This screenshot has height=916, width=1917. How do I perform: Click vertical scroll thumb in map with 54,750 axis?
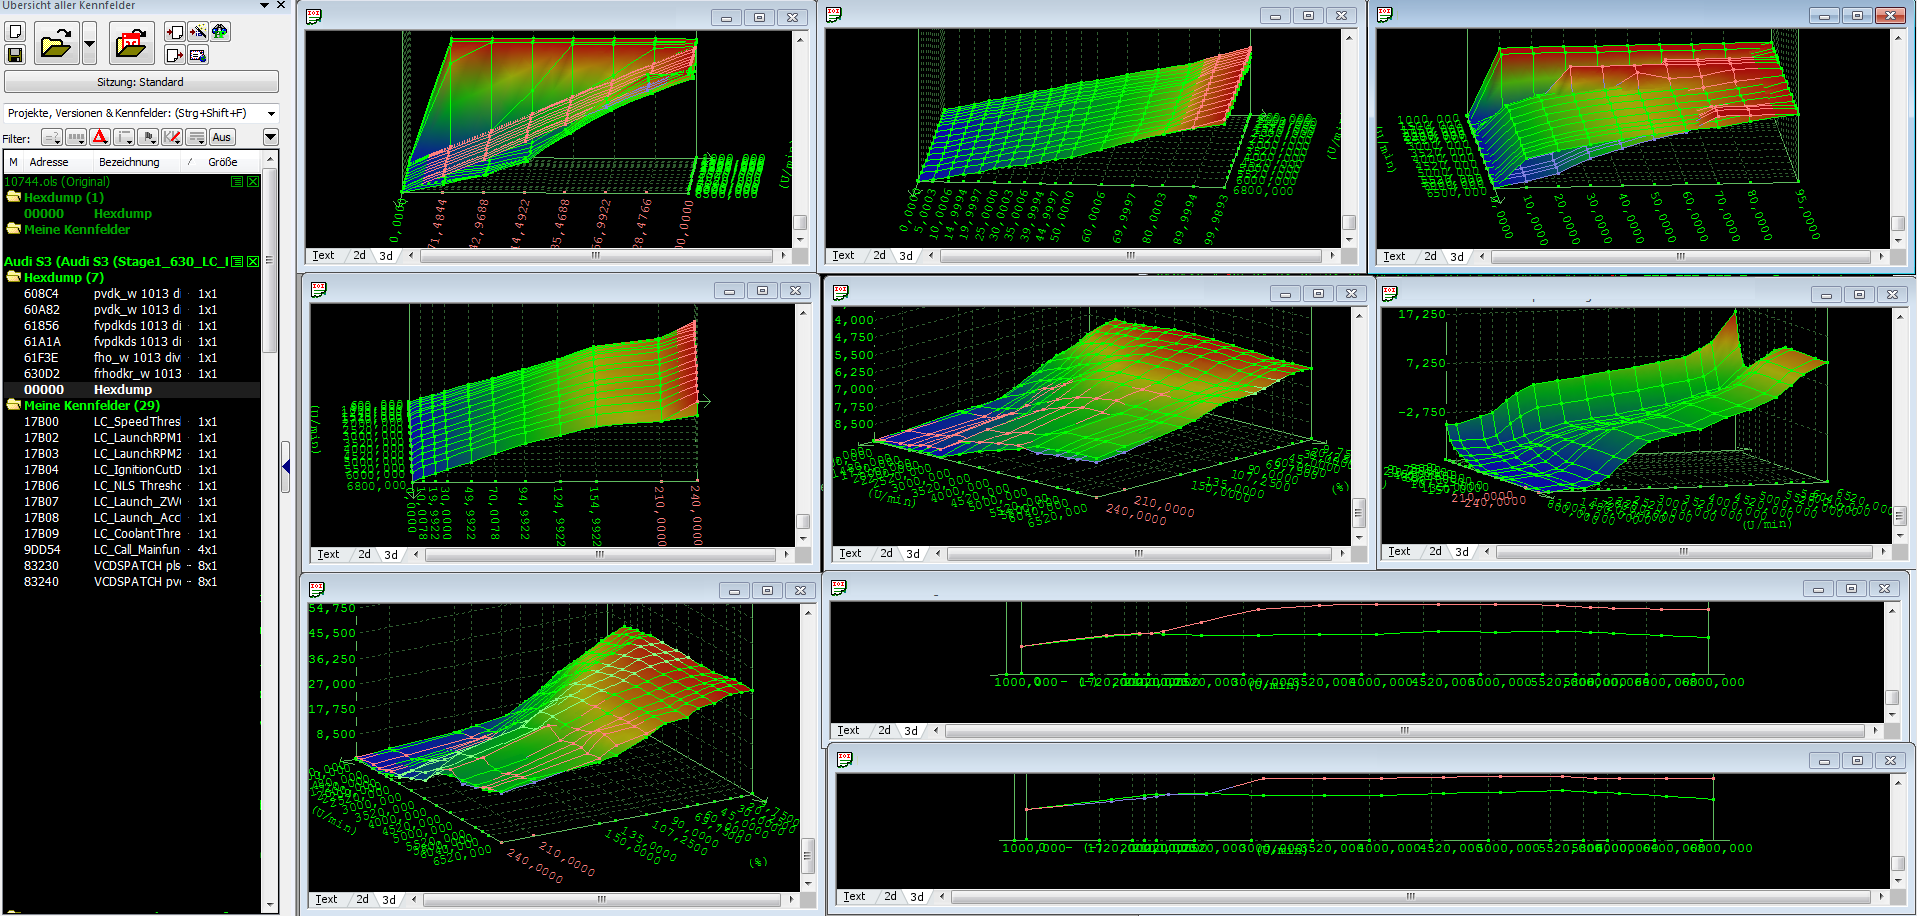pyautogui.click(x=808, y=856)
